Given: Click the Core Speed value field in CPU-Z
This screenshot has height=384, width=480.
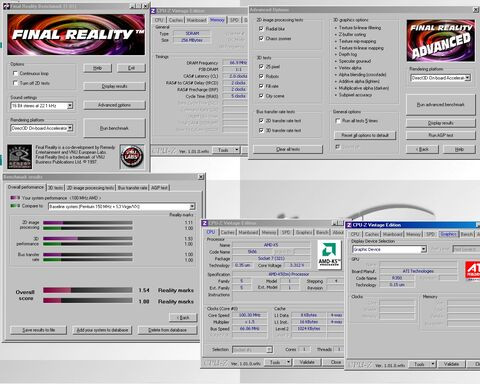Looking at the screenshot, I should pos(249,315).
